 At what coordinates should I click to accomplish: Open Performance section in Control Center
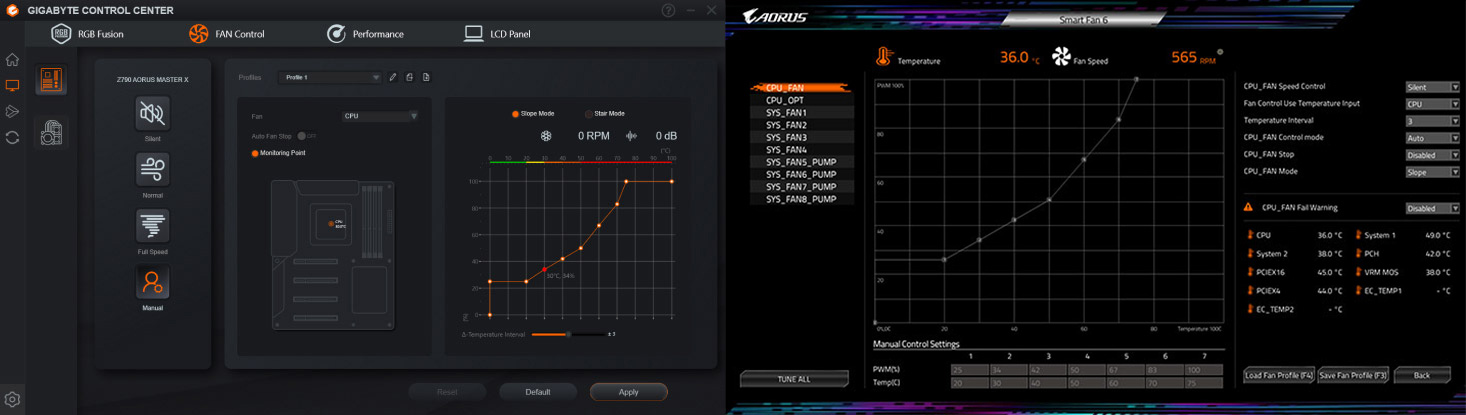tap(365, 33)
